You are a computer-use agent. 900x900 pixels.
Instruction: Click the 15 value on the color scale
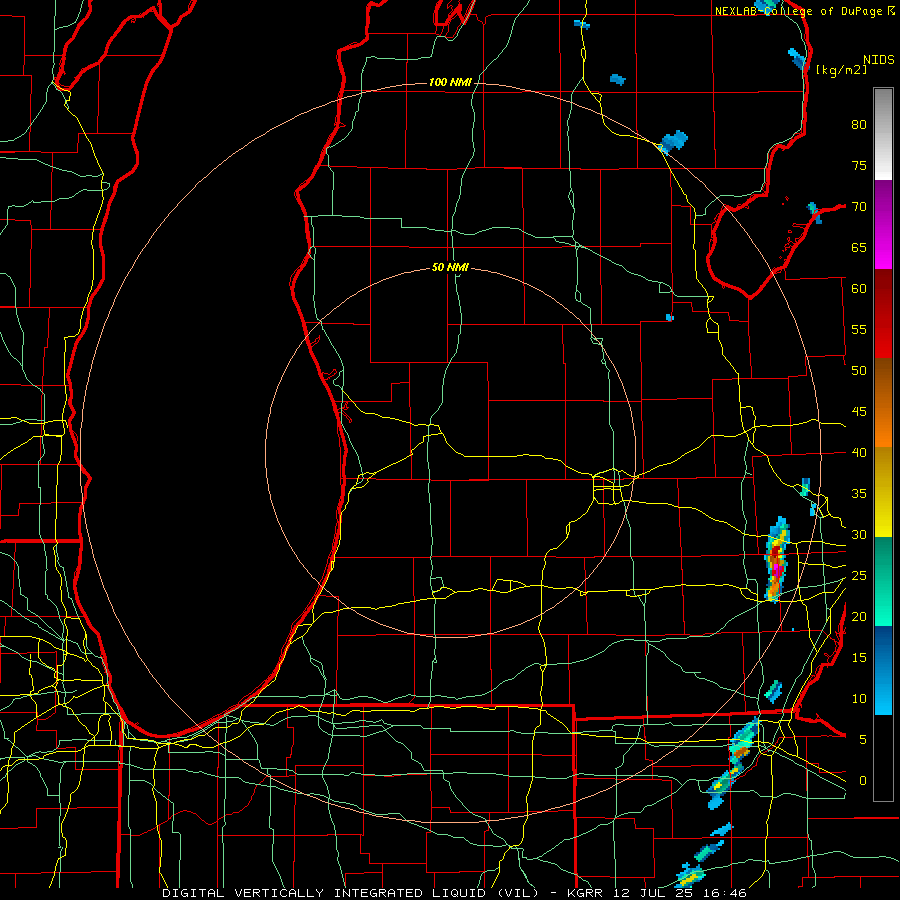[859, 657]
